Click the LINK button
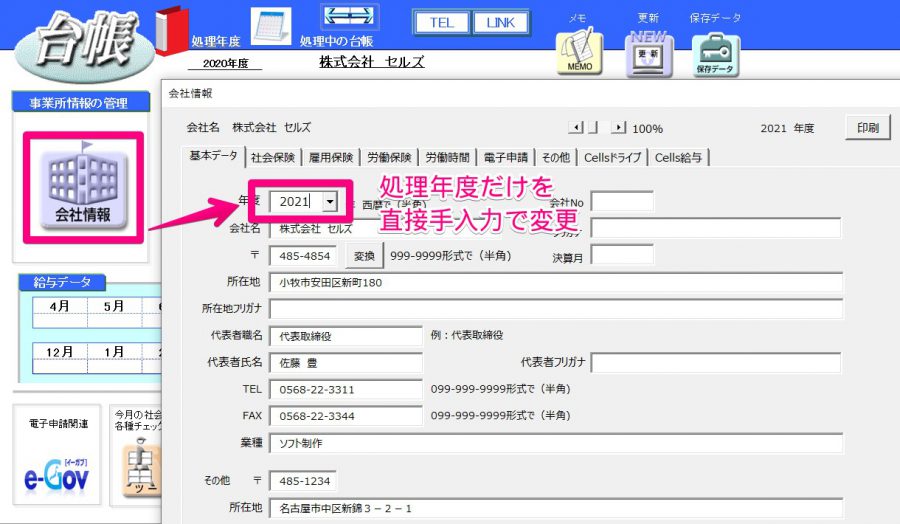Screen dimensions: 900x524 point(501,22)
